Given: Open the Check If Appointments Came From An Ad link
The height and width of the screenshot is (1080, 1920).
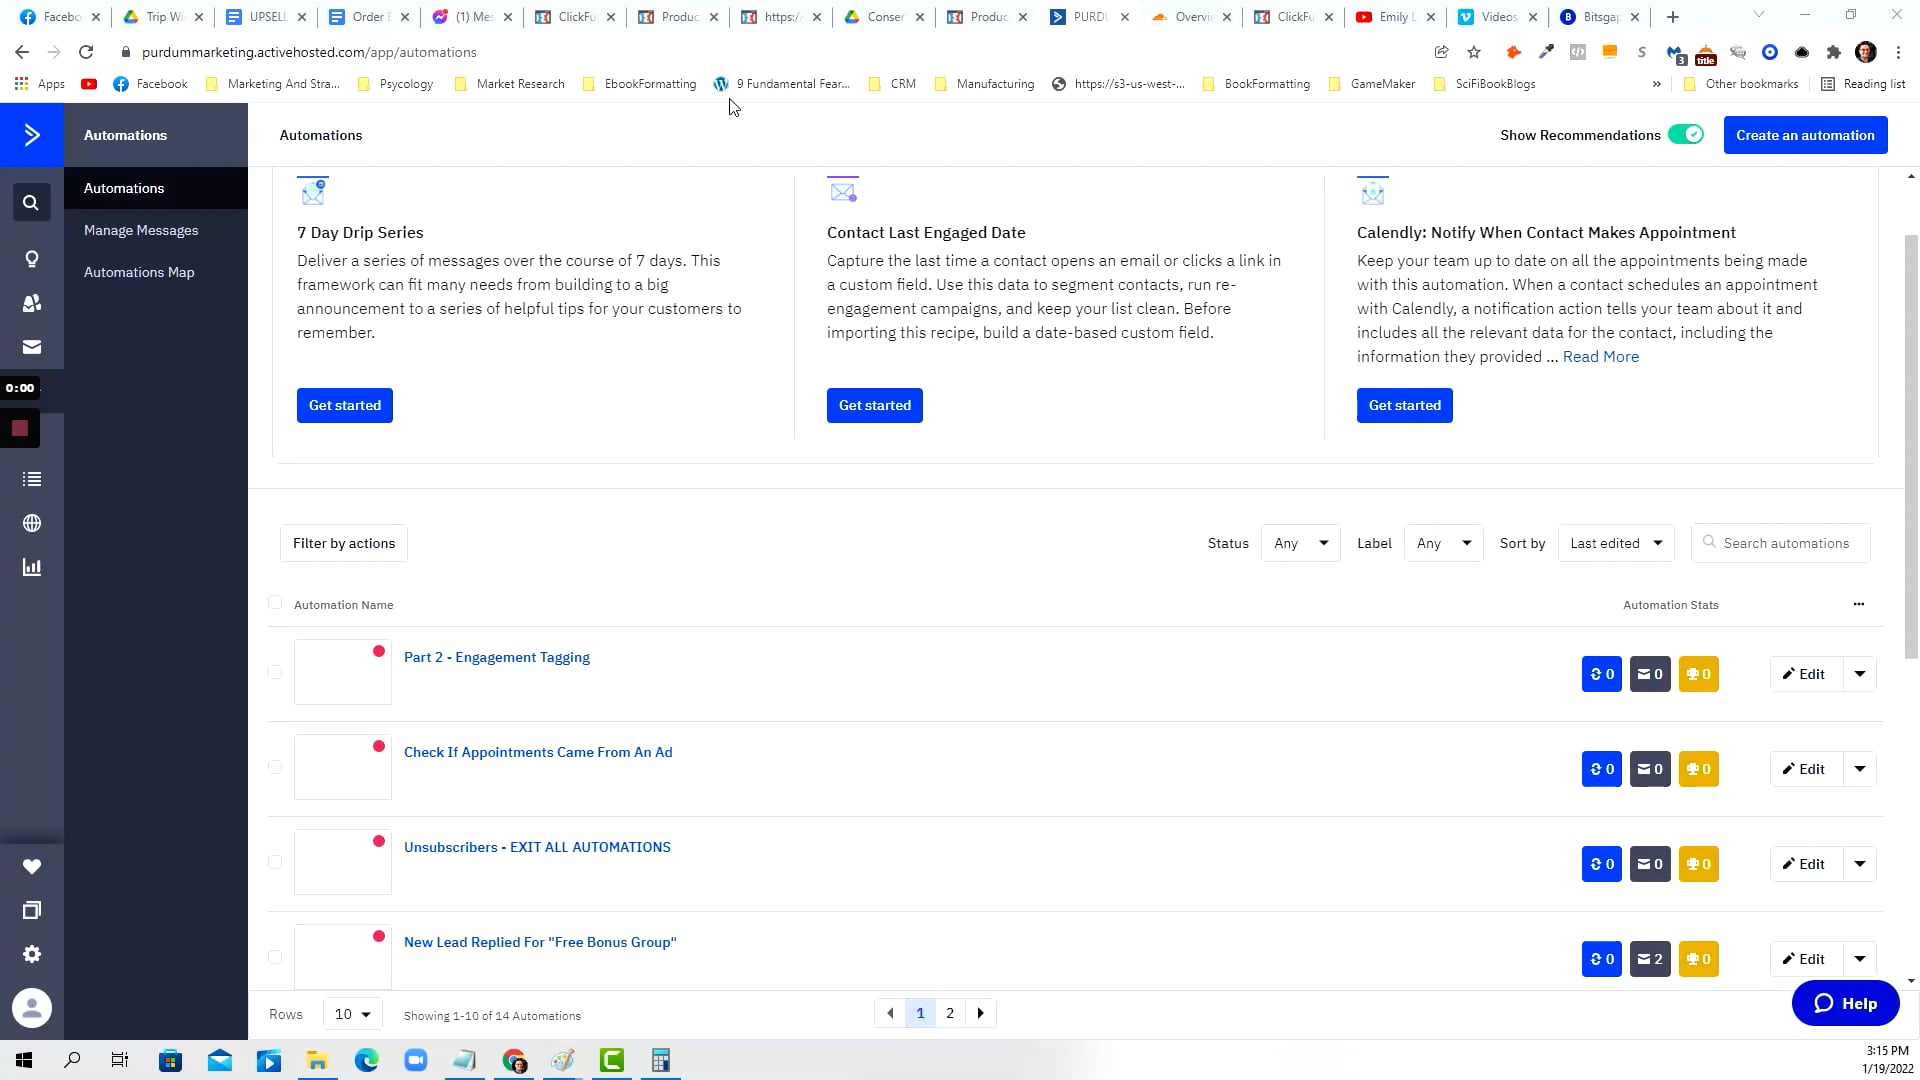Looking at the screenshot, I should click(x=538, y=752).
